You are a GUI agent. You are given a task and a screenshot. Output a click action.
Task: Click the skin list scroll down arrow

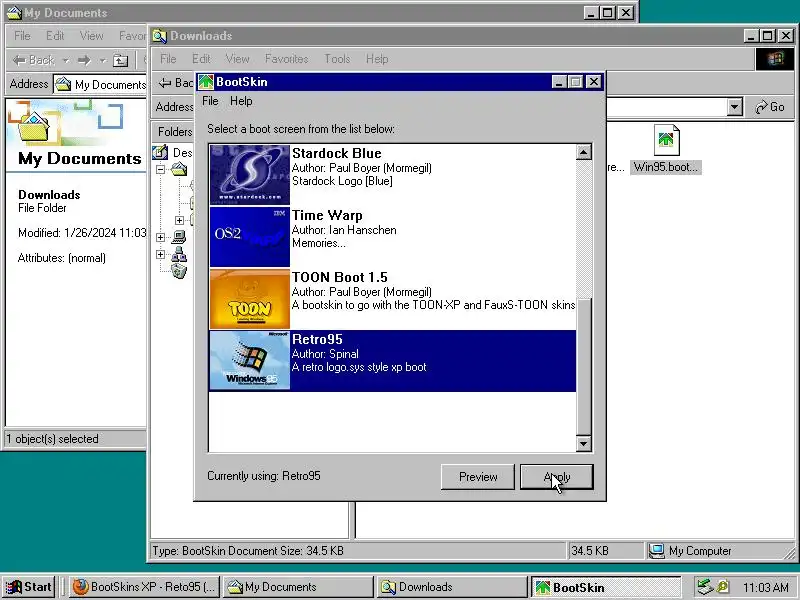584,443
